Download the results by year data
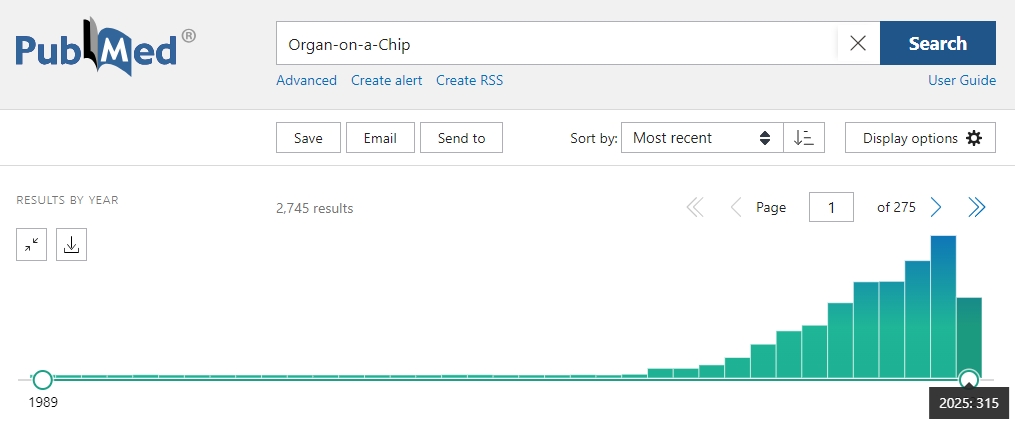The image size is (1015, 424). tap(71, 245)
